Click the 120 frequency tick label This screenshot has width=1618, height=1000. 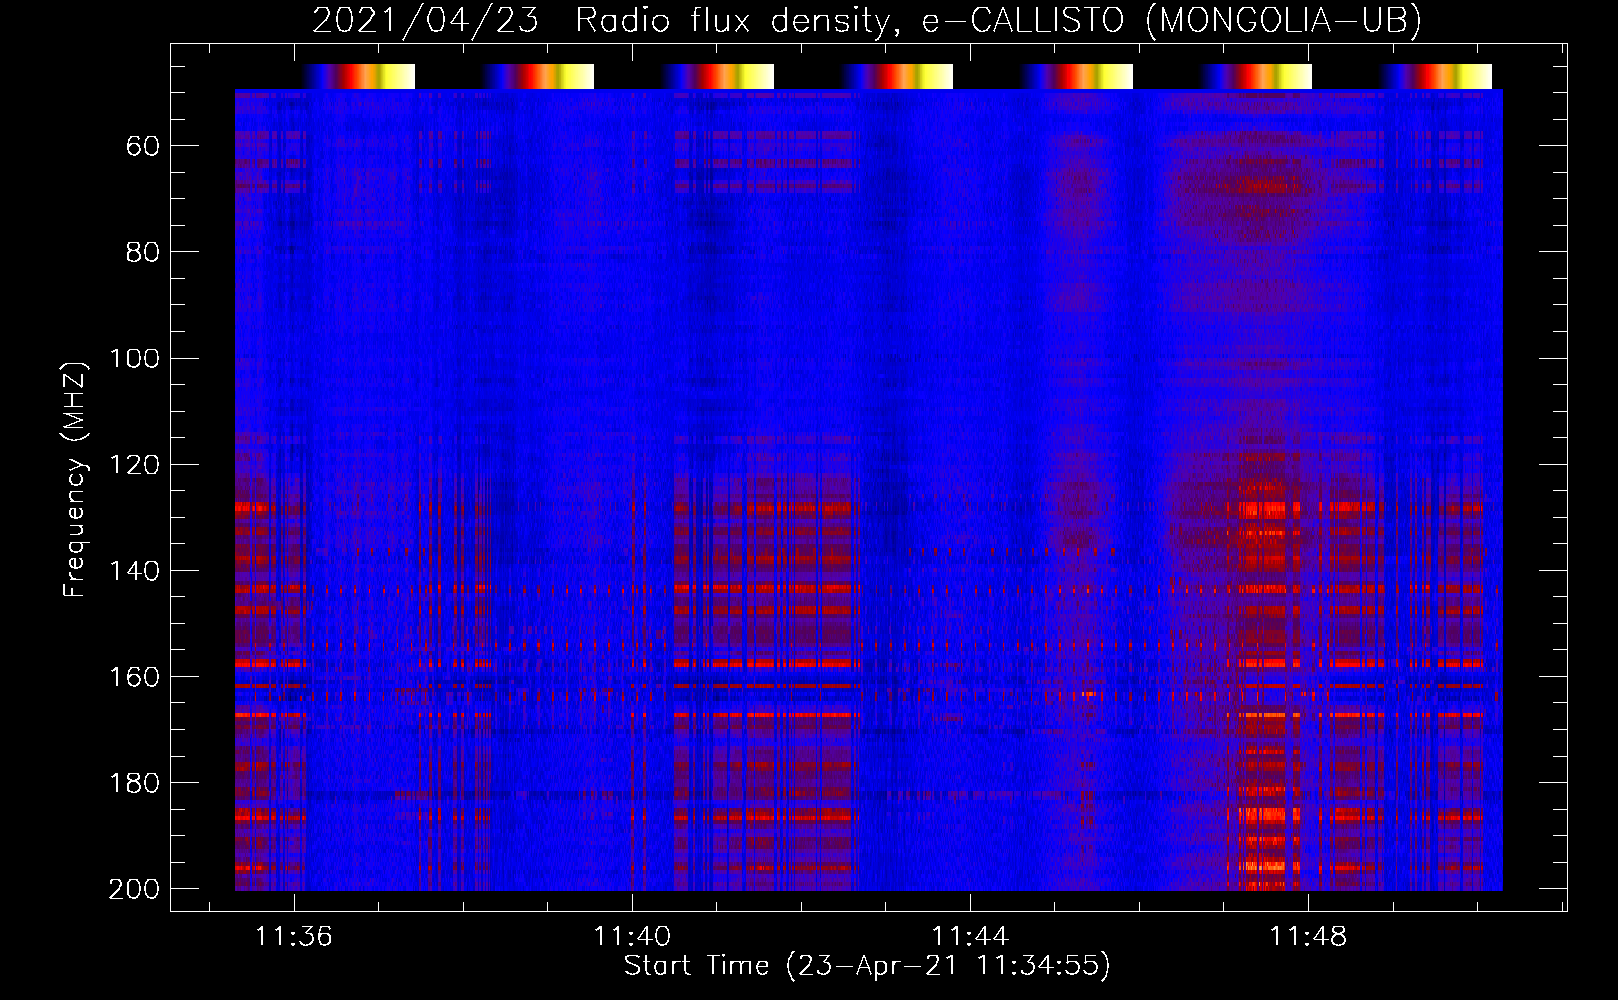tap(134, 464)
